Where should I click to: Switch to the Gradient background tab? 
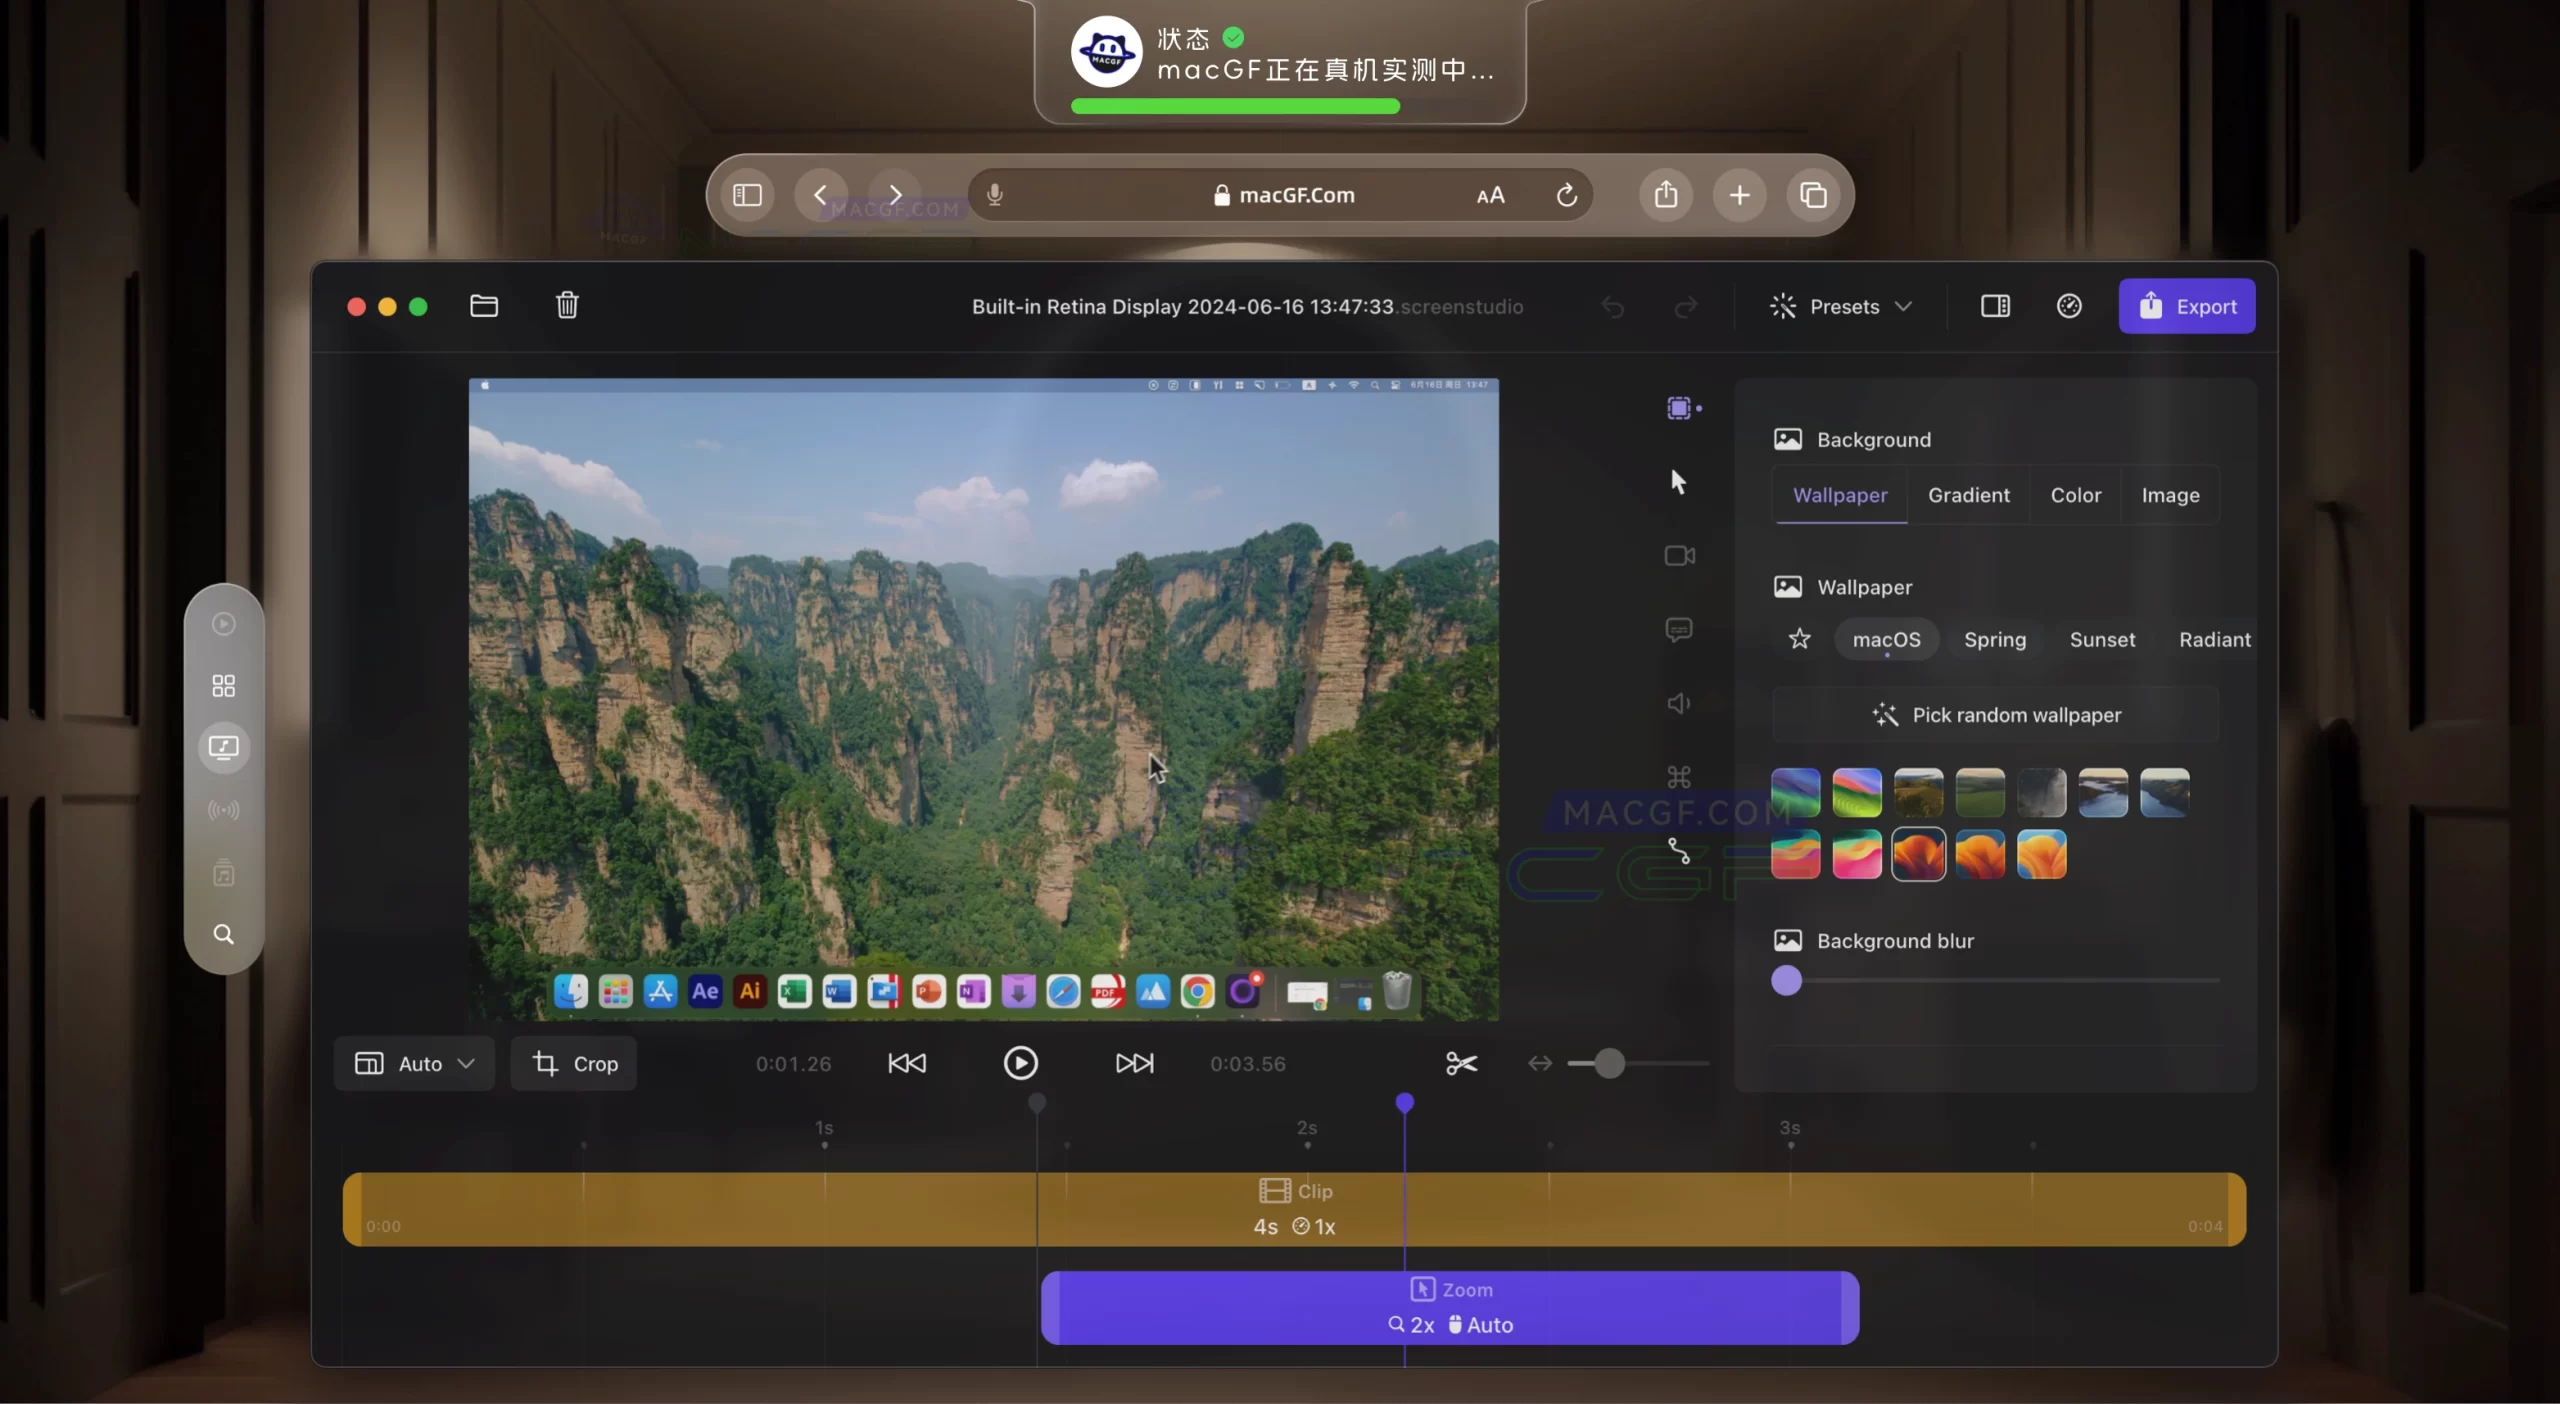[1968, 495]
